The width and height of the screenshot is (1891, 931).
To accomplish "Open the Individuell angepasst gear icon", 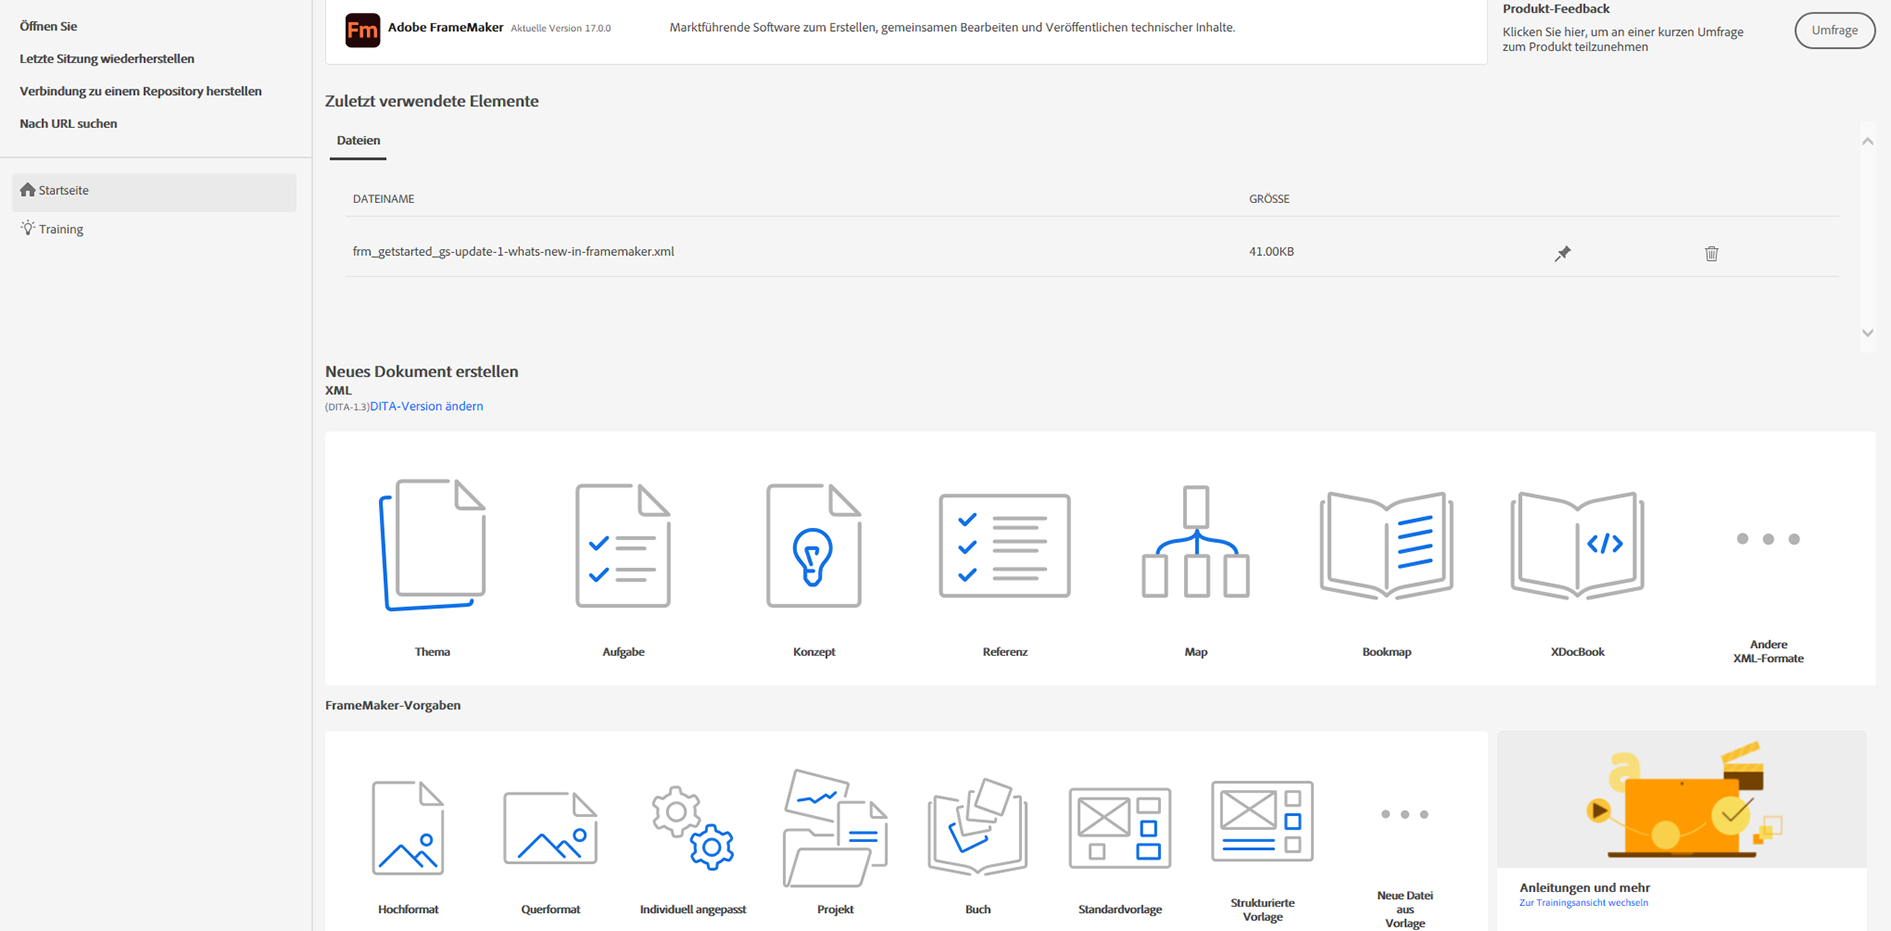I will [693, 829].
